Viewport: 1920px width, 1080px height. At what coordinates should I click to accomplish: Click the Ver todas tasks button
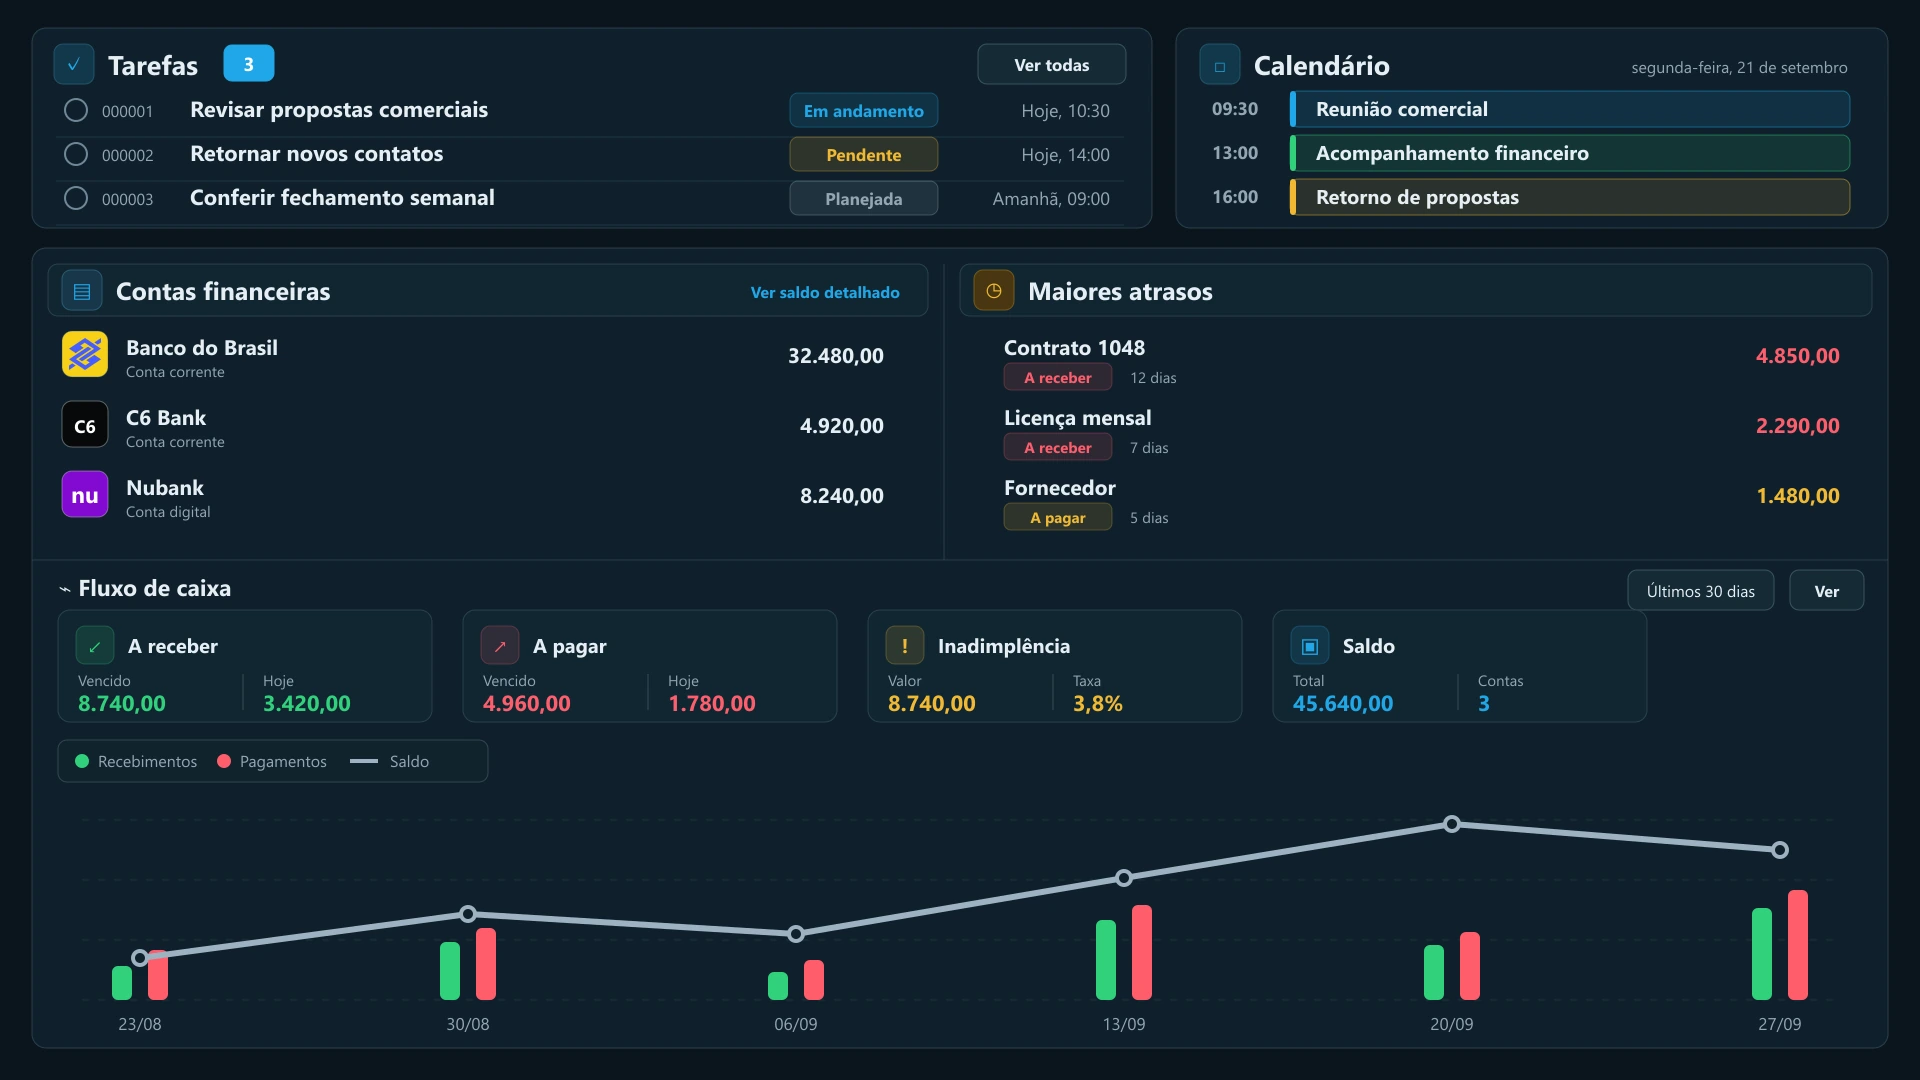pos(1052,65)
